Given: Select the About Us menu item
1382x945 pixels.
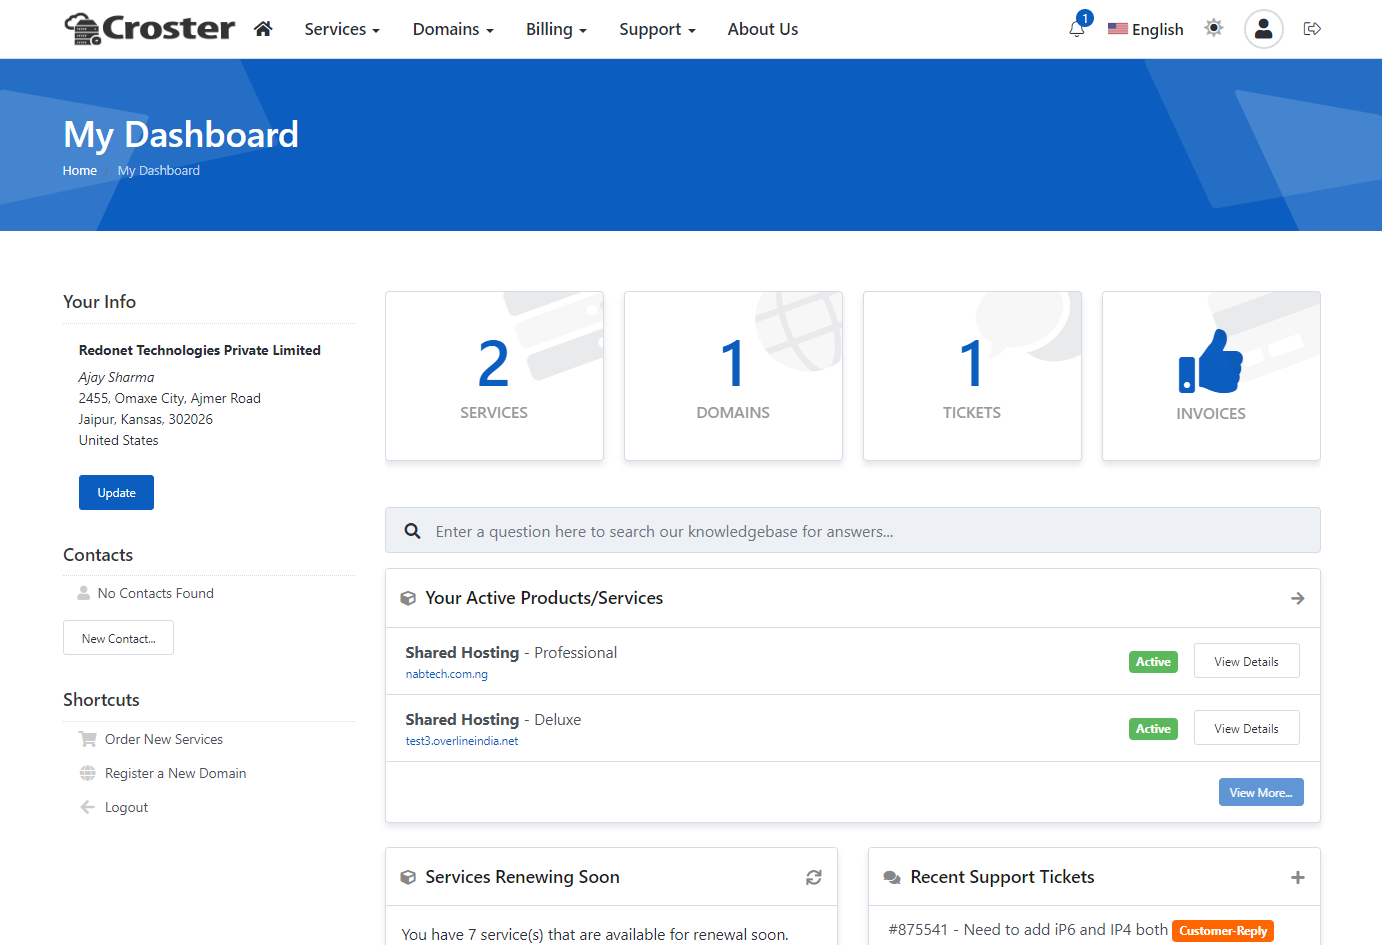Looking at the screenshot, I should 762,29.
